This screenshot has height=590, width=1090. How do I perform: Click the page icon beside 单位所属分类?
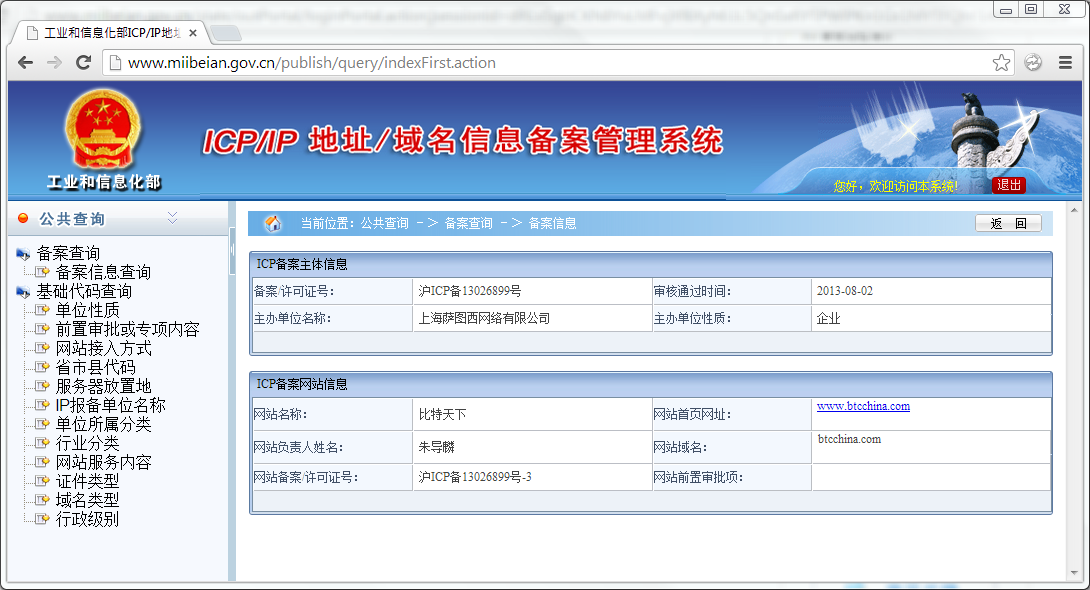click(42, 424)
